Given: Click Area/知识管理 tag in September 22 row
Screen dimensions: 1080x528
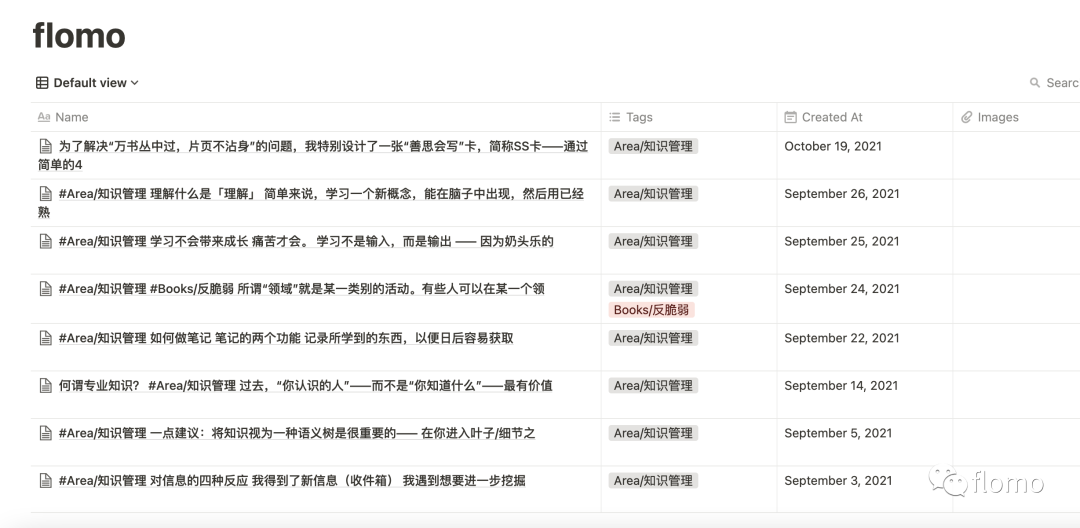Looking at the screenshot, I should (653, 338).
